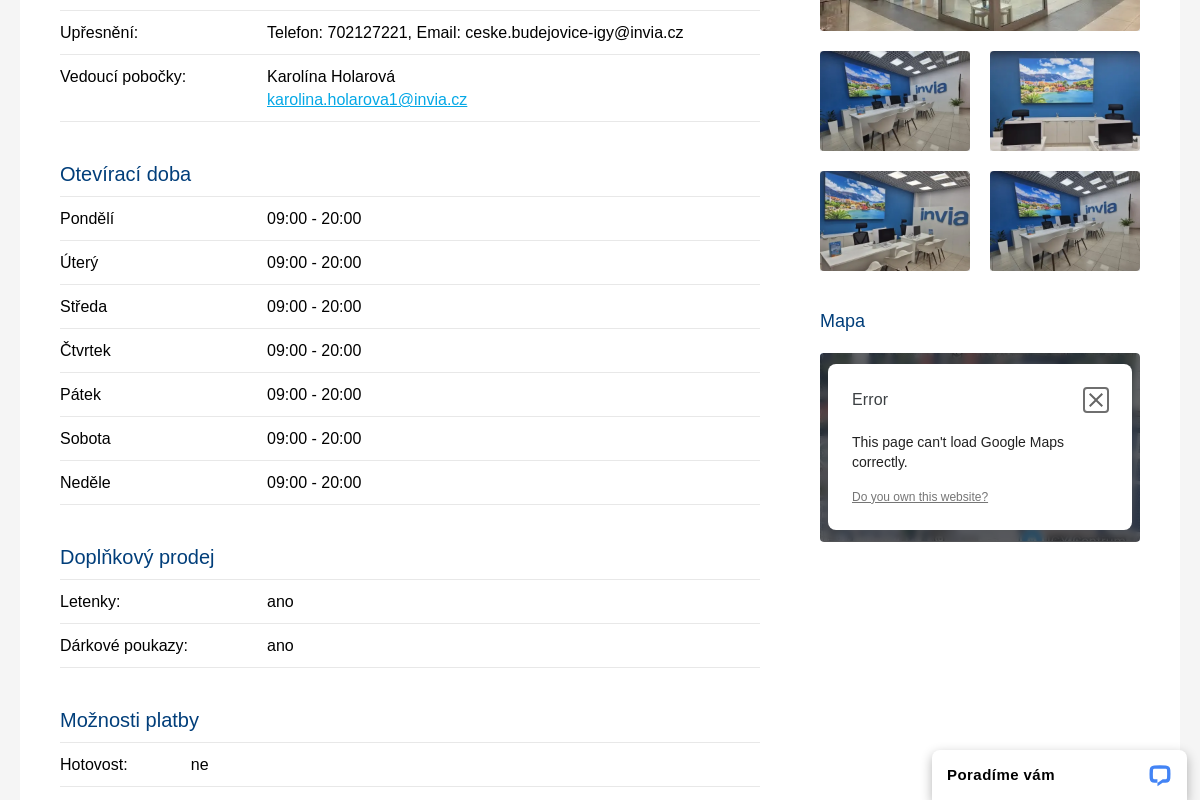The height and width of the screenshot is (800, 1200).
Task: Select the 'ne' value for Hotovost
Action: 200,765
